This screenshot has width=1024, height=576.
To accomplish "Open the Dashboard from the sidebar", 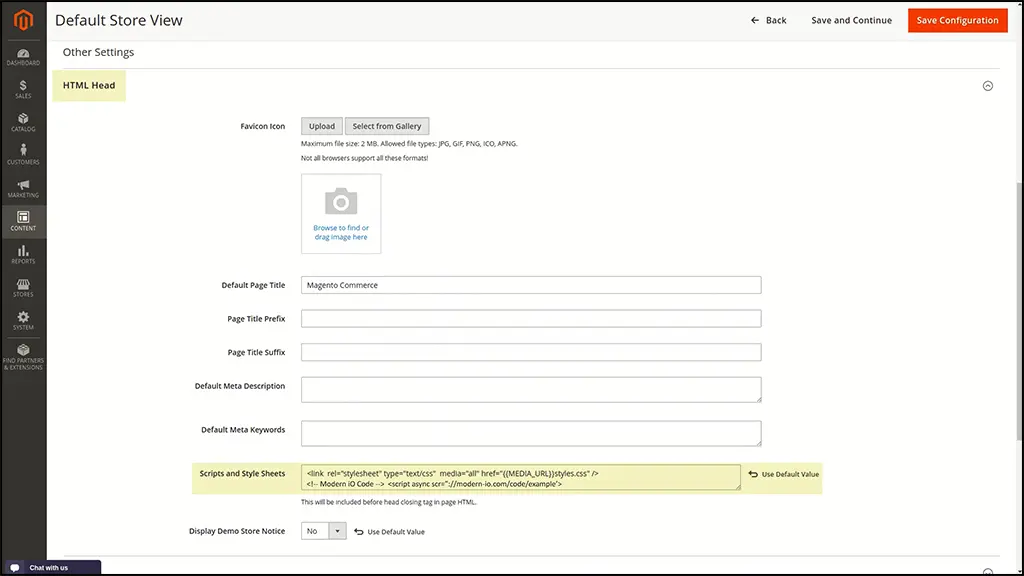I will pyautogui.click(x=23, y=56).
